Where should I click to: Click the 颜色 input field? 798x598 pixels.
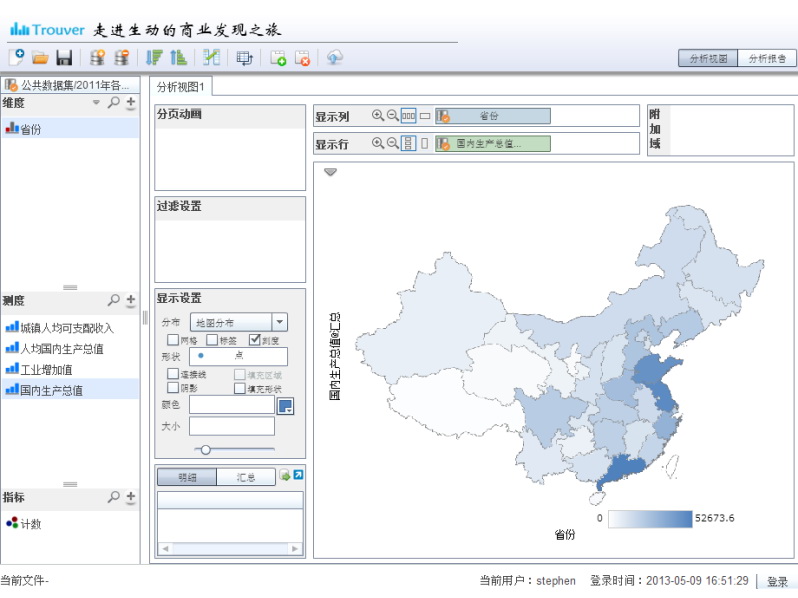coord(232,405)
